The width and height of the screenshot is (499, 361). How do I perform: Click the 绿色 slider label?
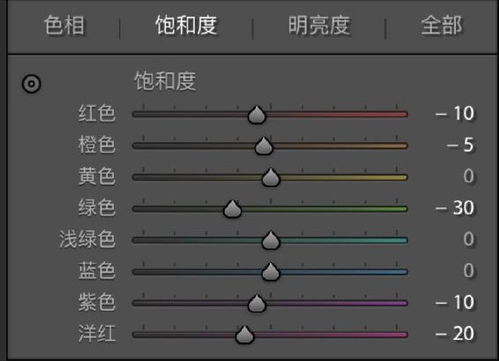[x=97, y=208]
